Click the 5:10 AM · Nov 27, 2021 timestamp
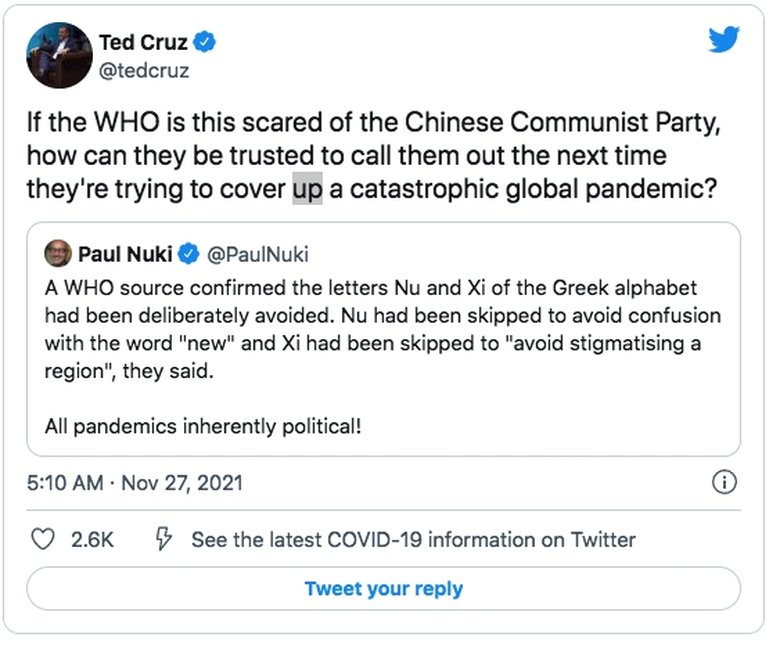This screenshot has height=648, width=780. coord(134,484)
